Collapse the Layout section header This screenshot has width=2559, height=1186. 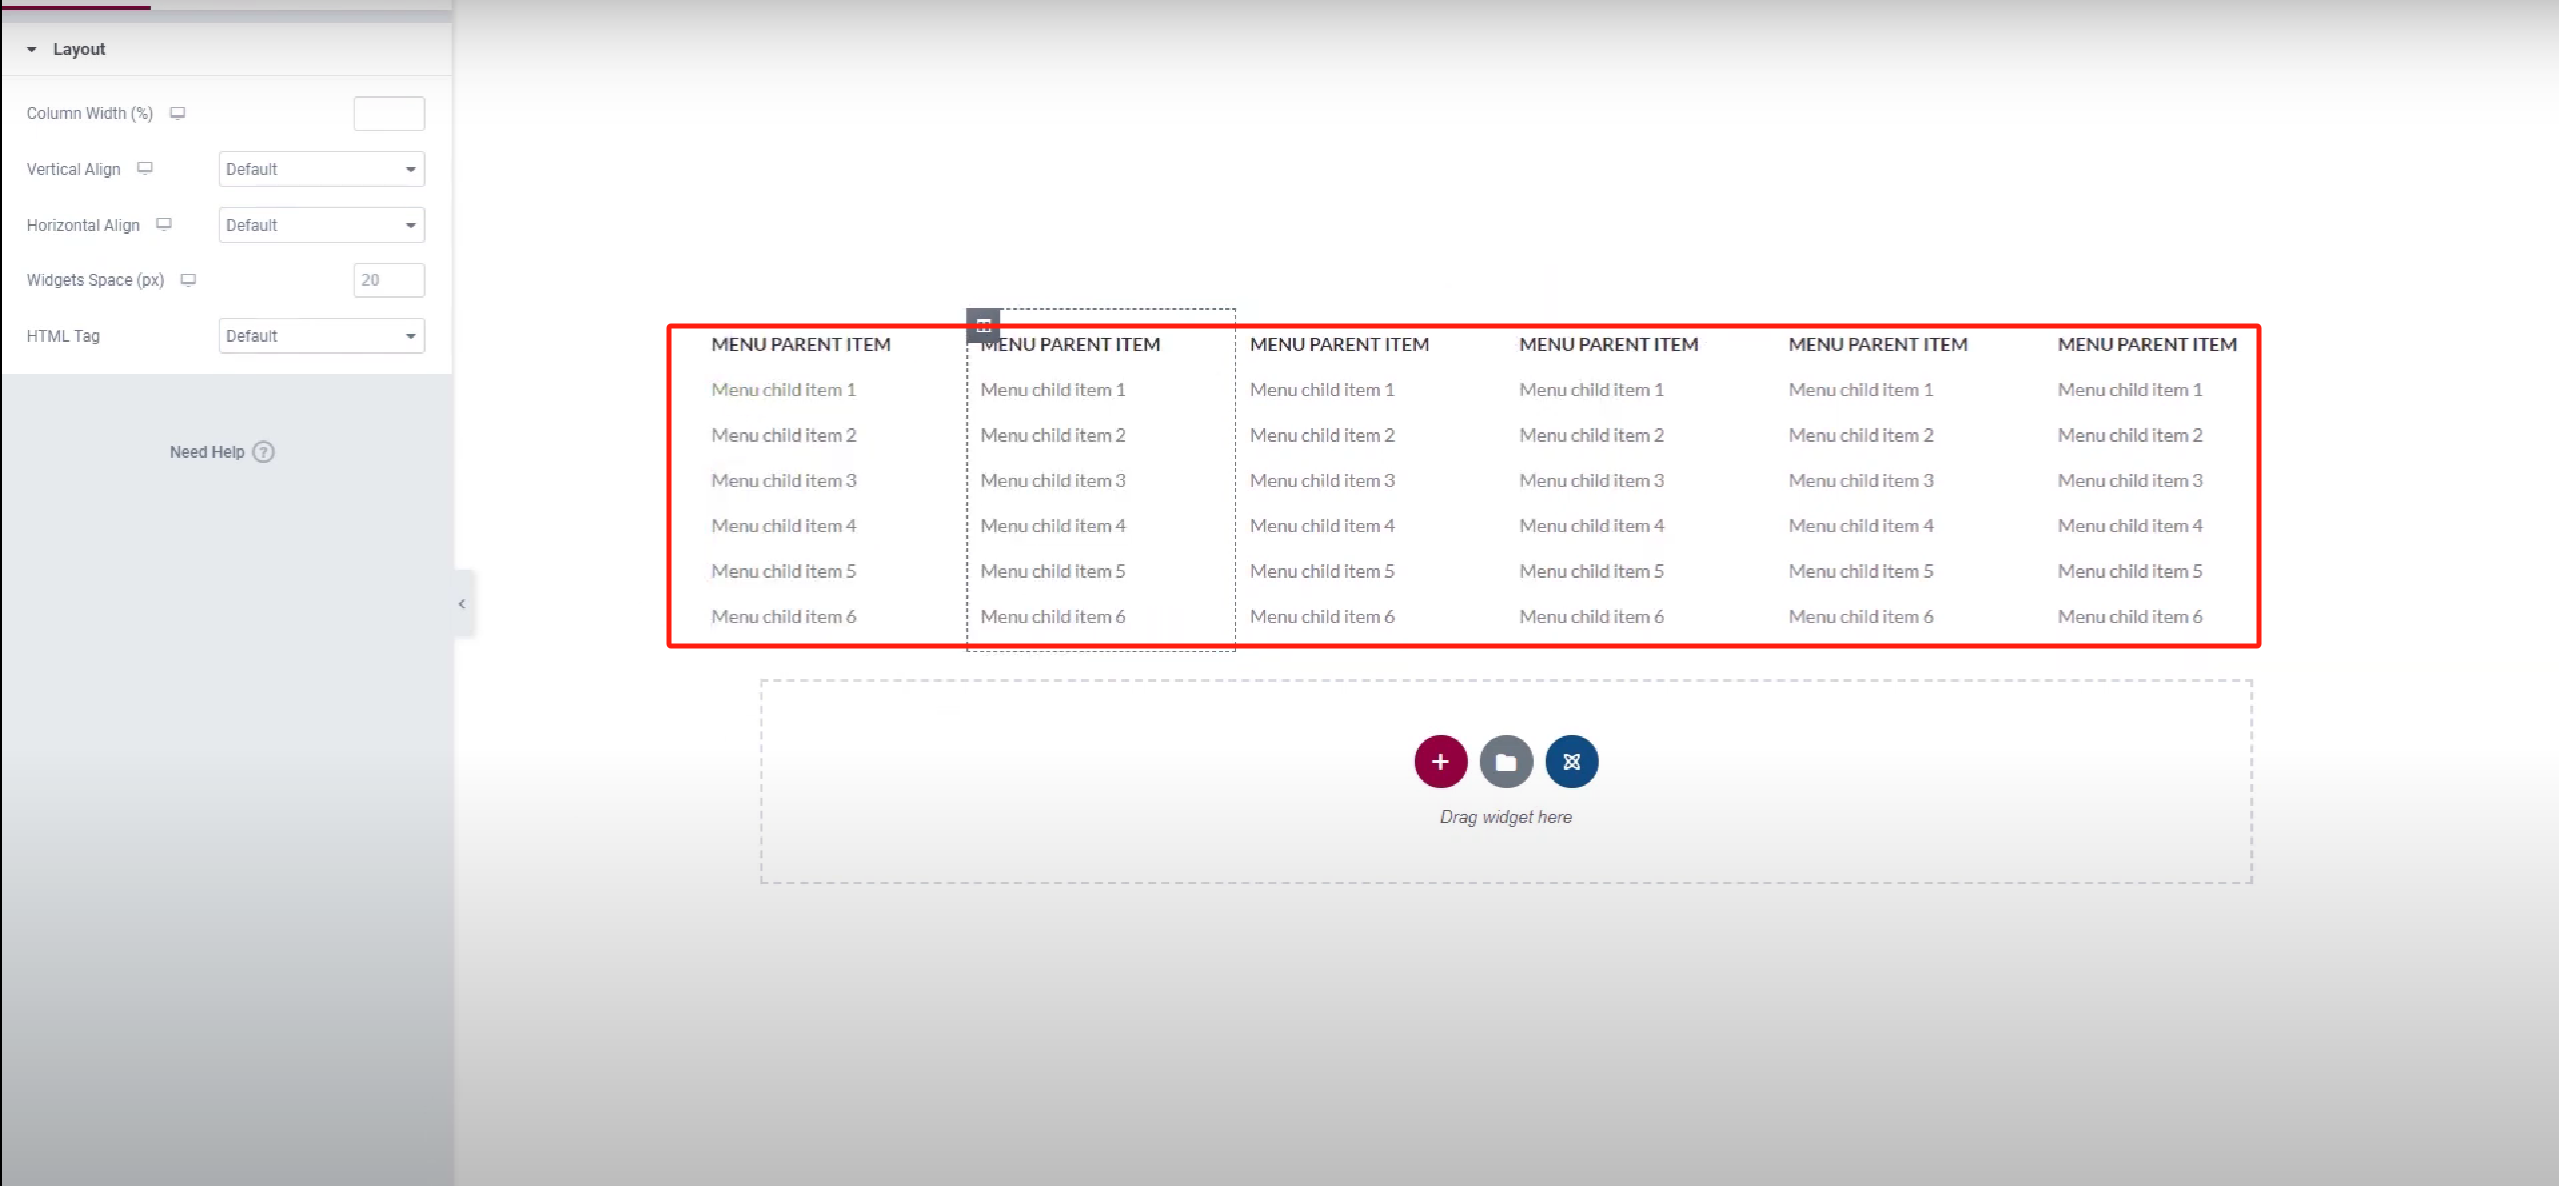click(x=78, y=49)
